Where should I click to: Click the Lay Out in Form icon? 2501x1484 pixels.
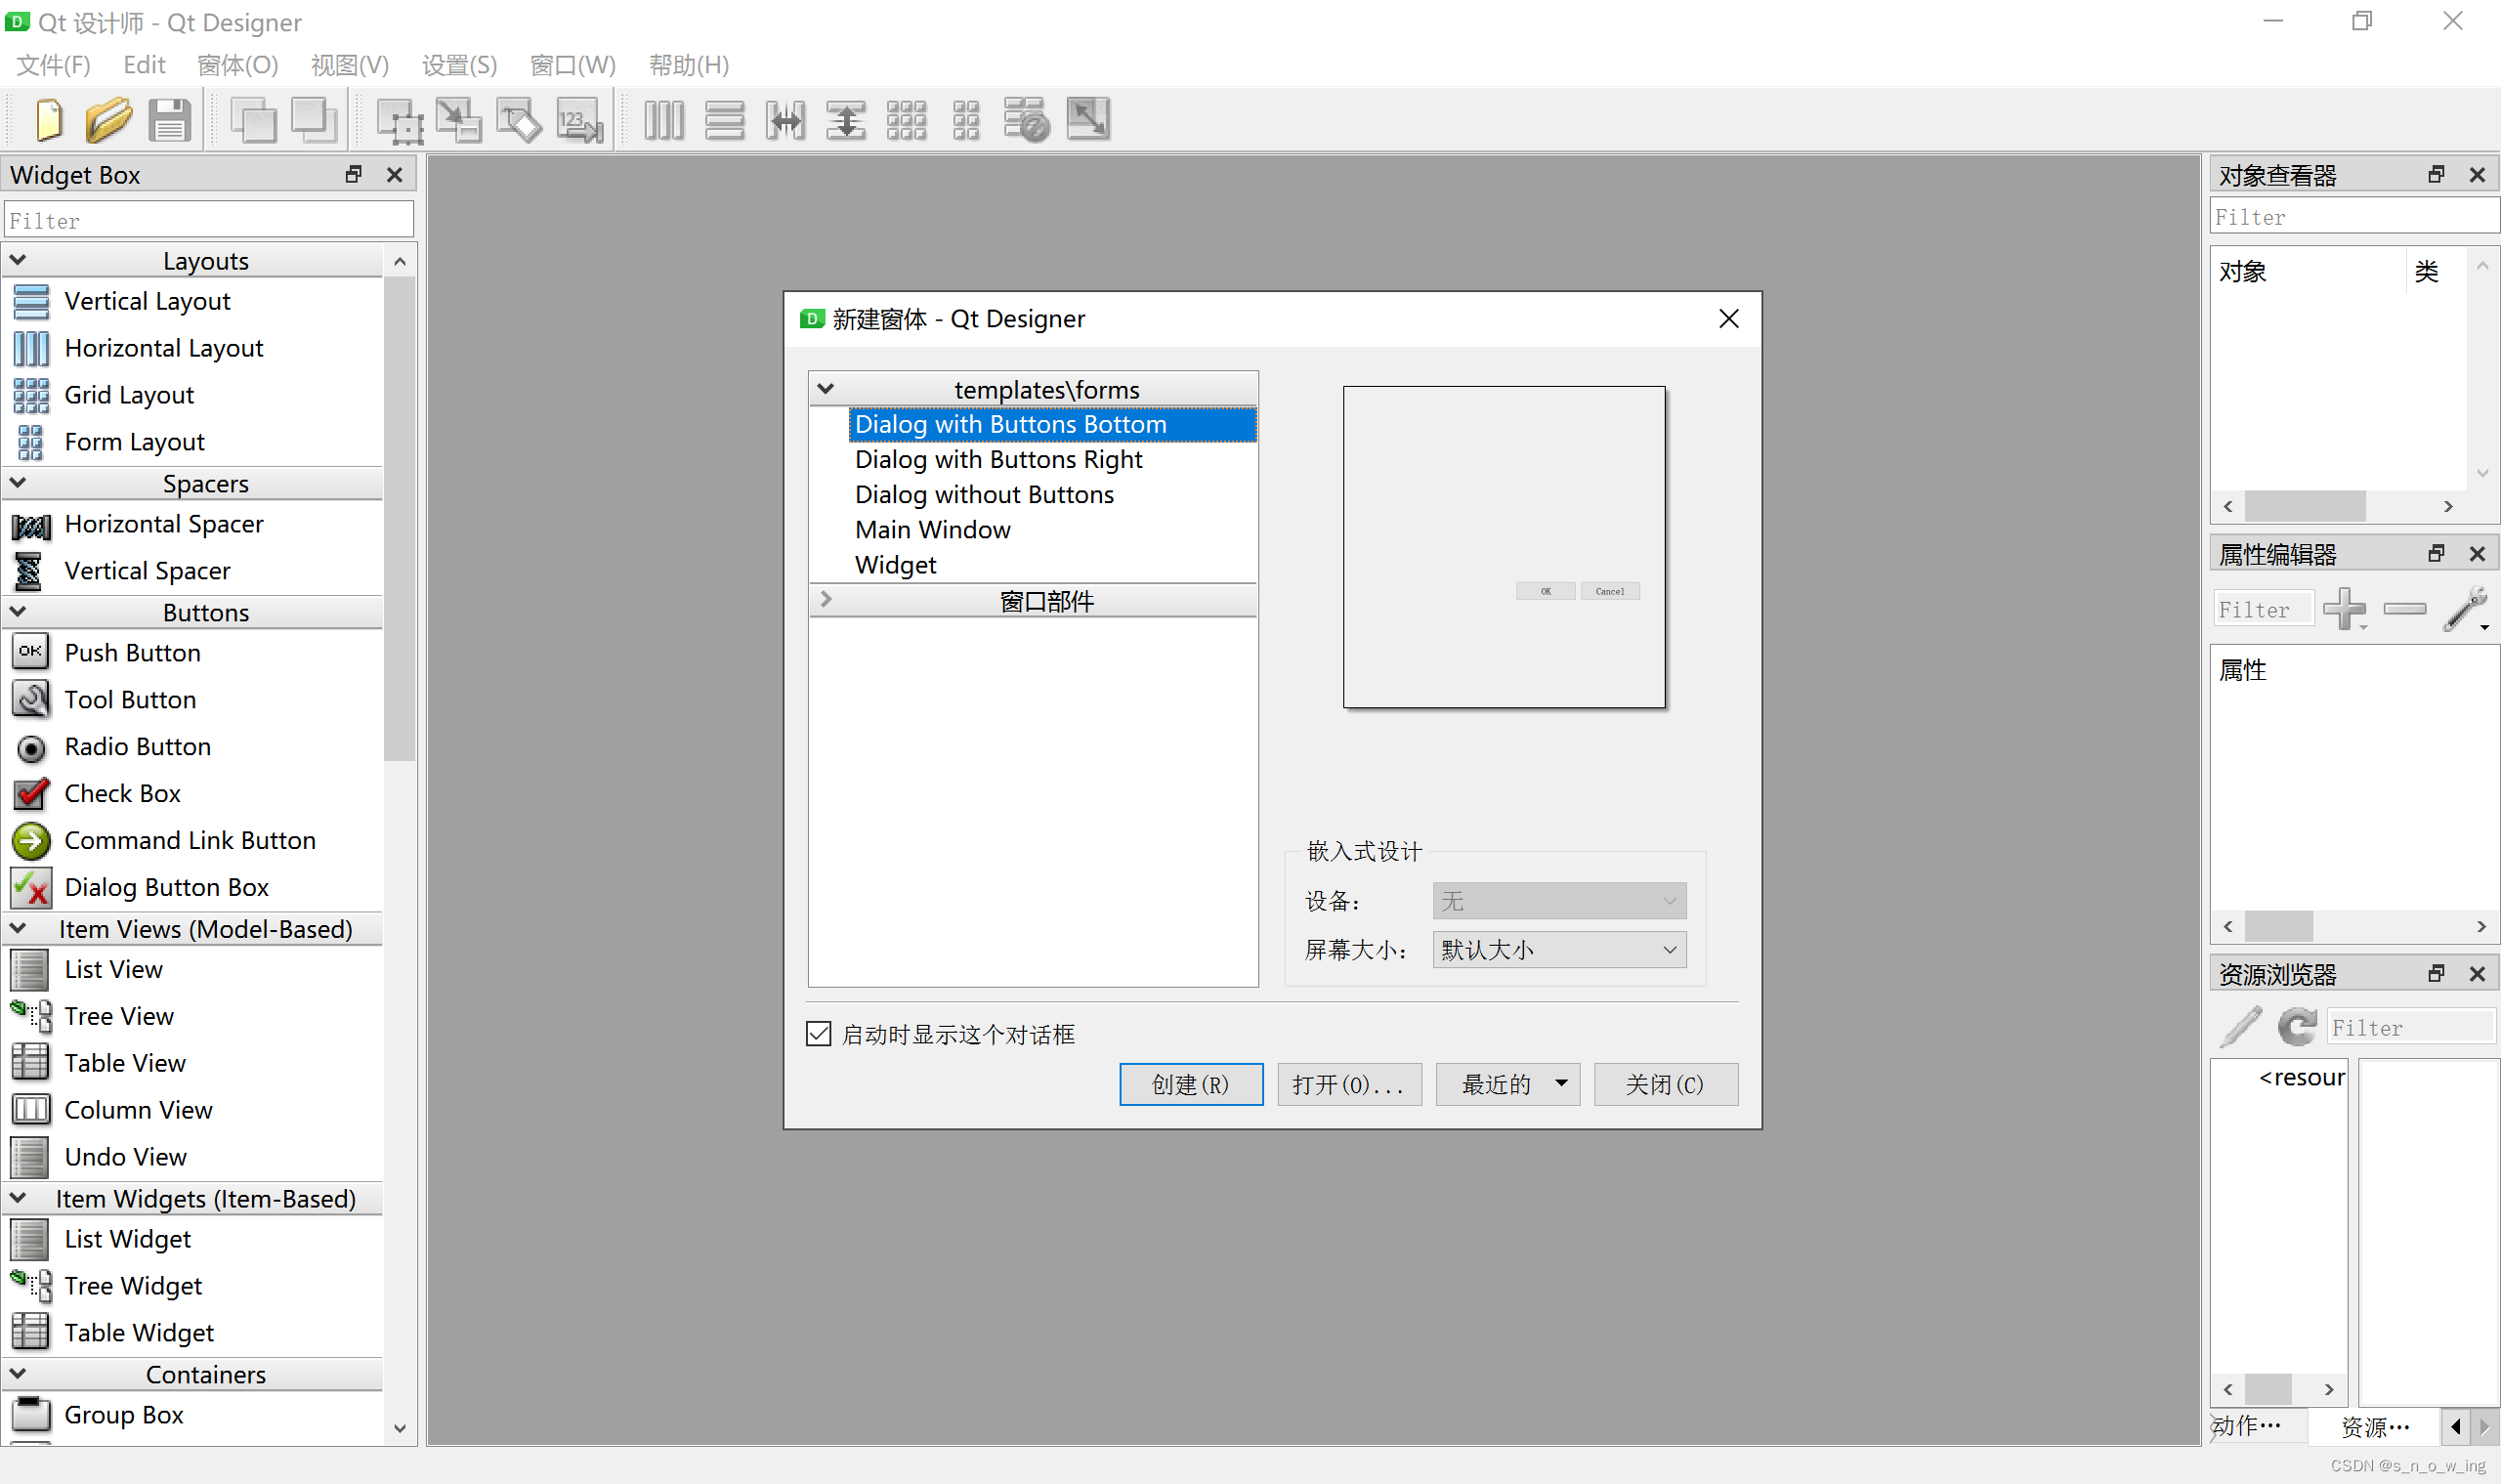966,120
